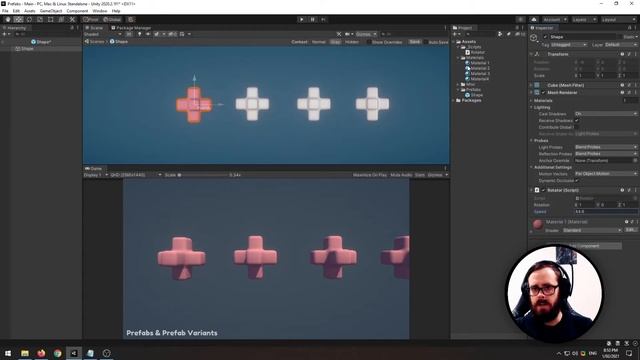Toggle Rotator script enabled checkbox
640x360 pixels.
543,190
